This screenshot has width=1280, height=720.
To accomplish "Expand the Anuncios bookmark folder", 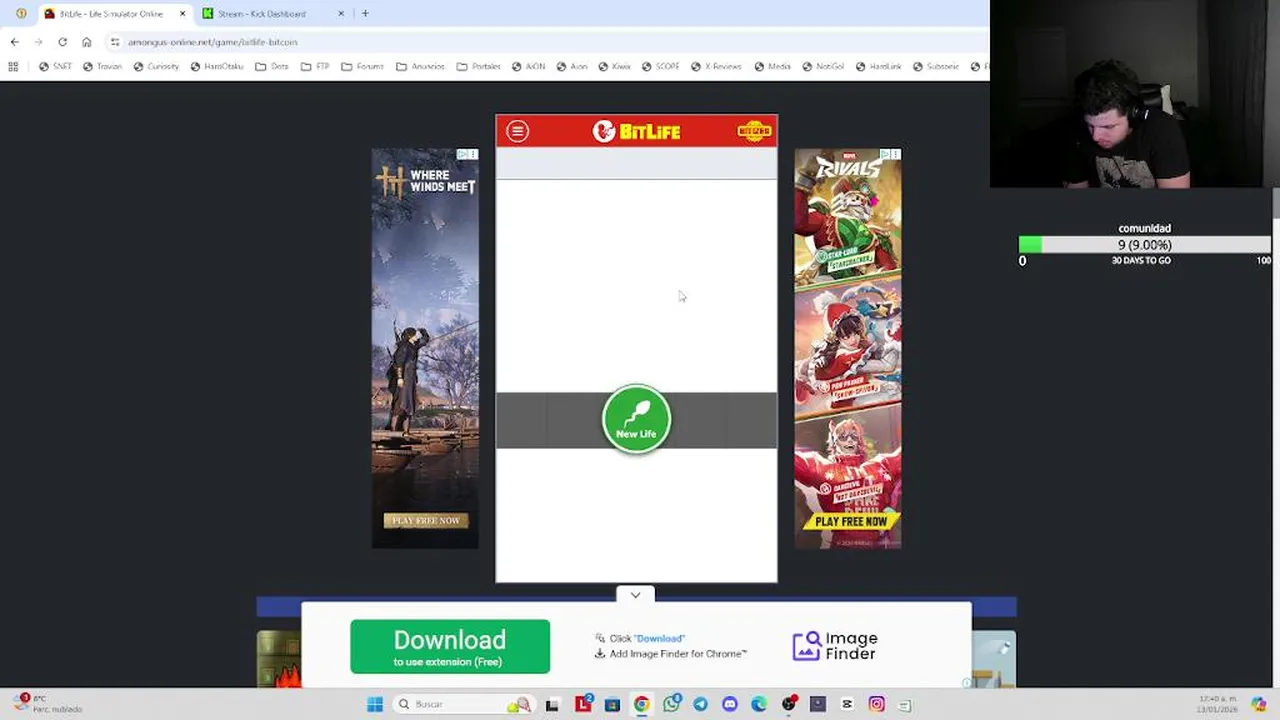I will (420, 67).
